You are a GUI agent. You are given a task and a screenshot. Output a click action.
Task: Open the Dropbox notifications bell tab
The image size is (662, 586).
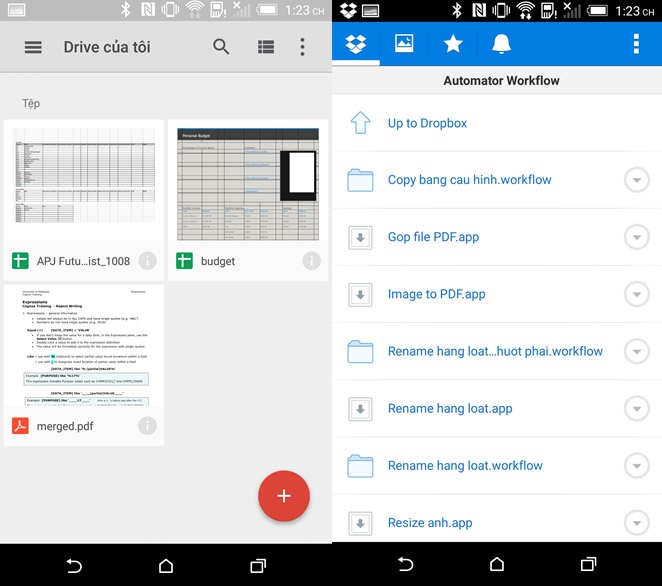tap(501, 43)
